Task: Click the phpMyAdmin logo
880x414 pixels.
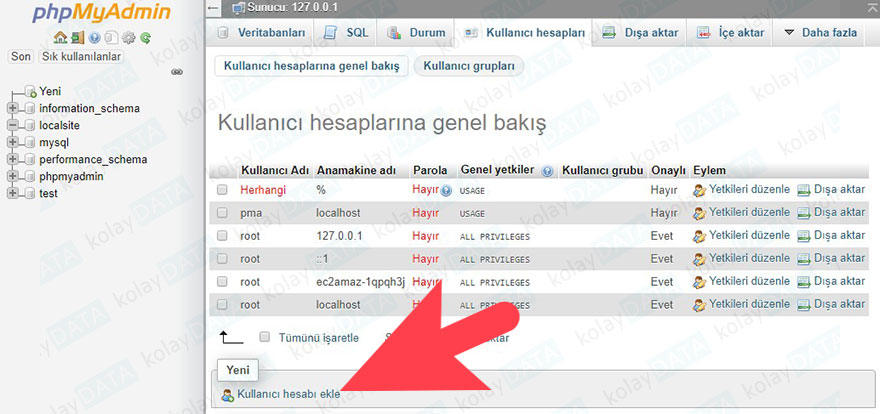Action: click(x=101, y=13)
